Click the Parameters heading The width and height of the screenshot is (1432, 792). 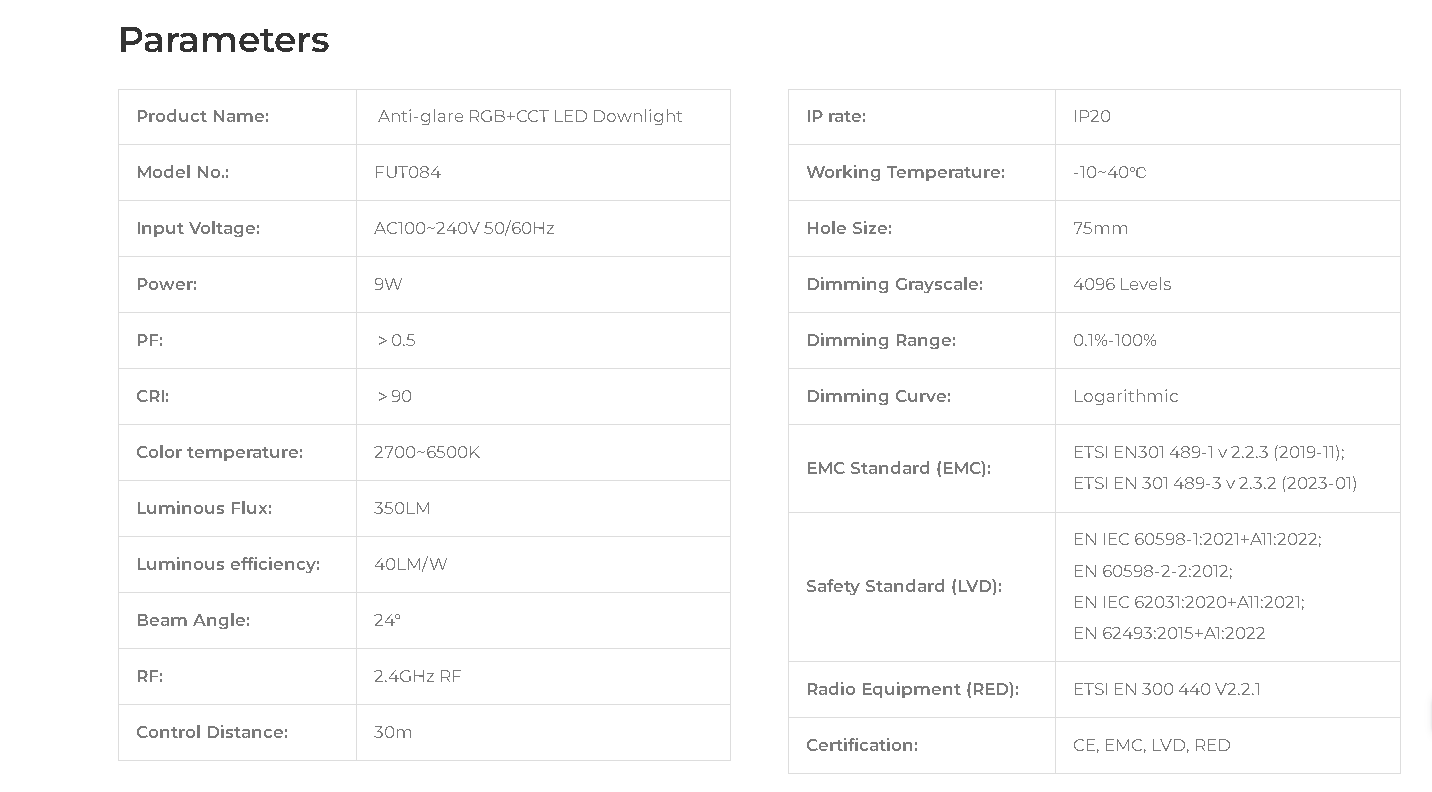224,40
